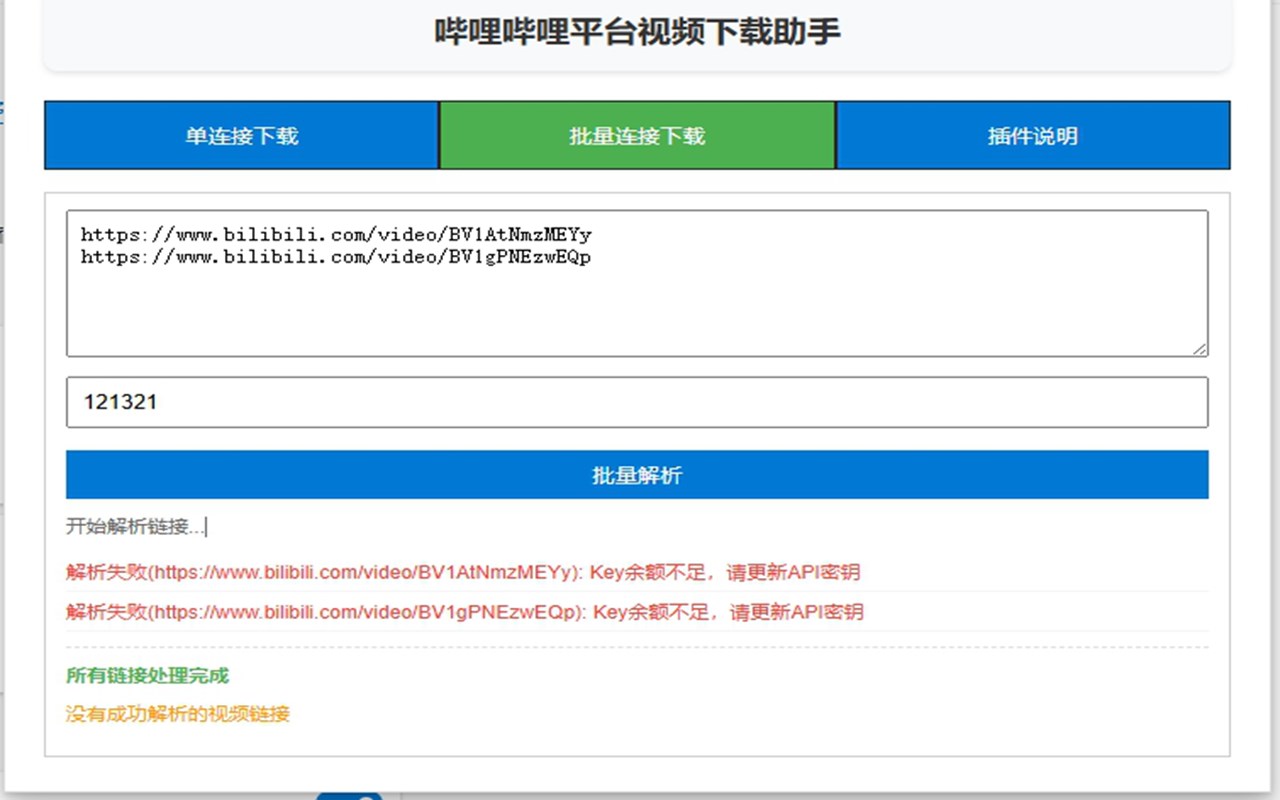Image resolution: width=1280 pixels, height=800 pixels.
Task: Open the 插件说明 tab
Action: click(x=1033, y=135)
